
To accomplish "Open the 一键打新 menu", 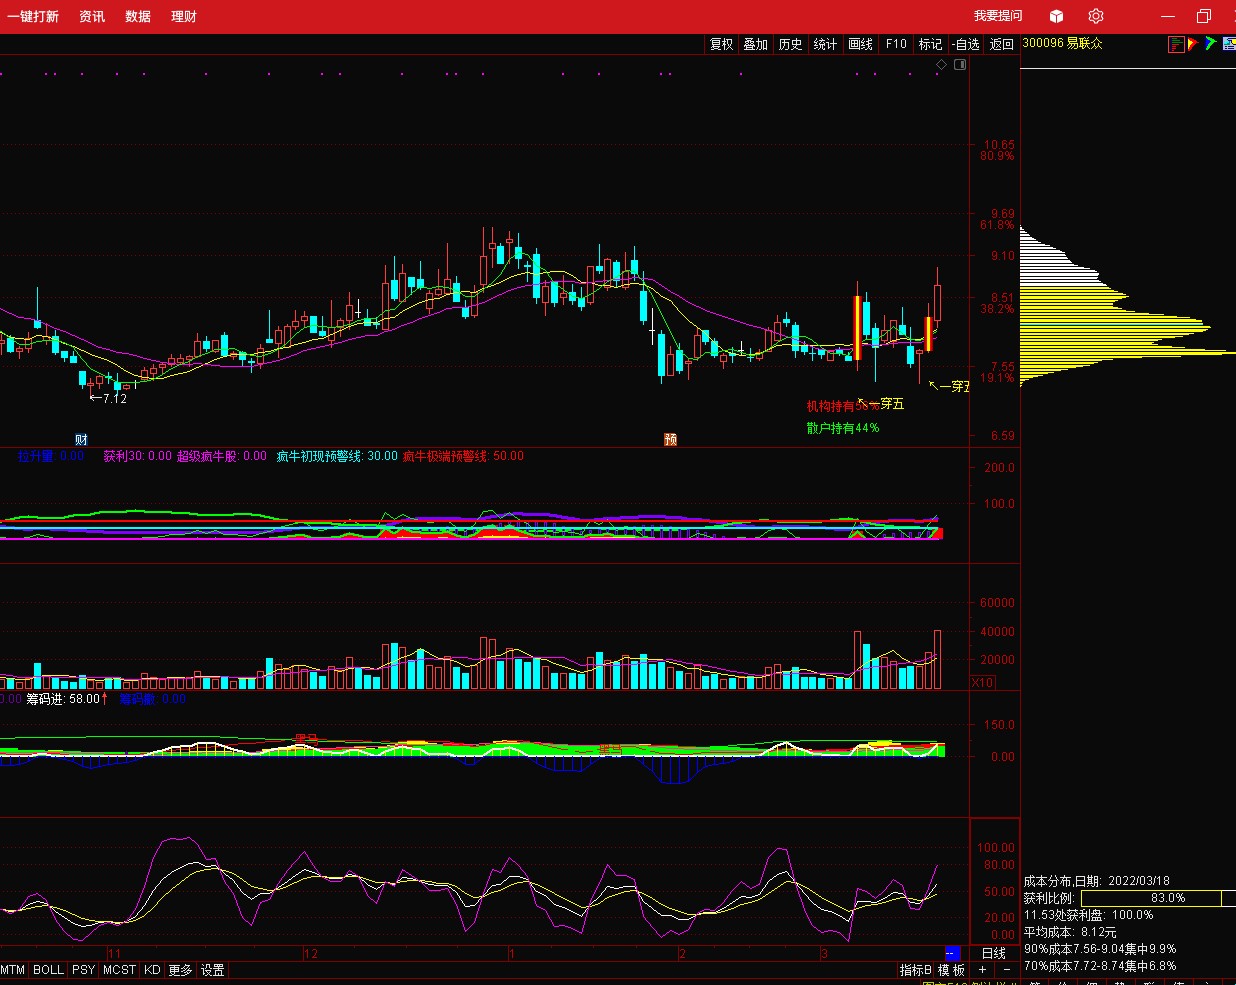I will coord(33,16).
